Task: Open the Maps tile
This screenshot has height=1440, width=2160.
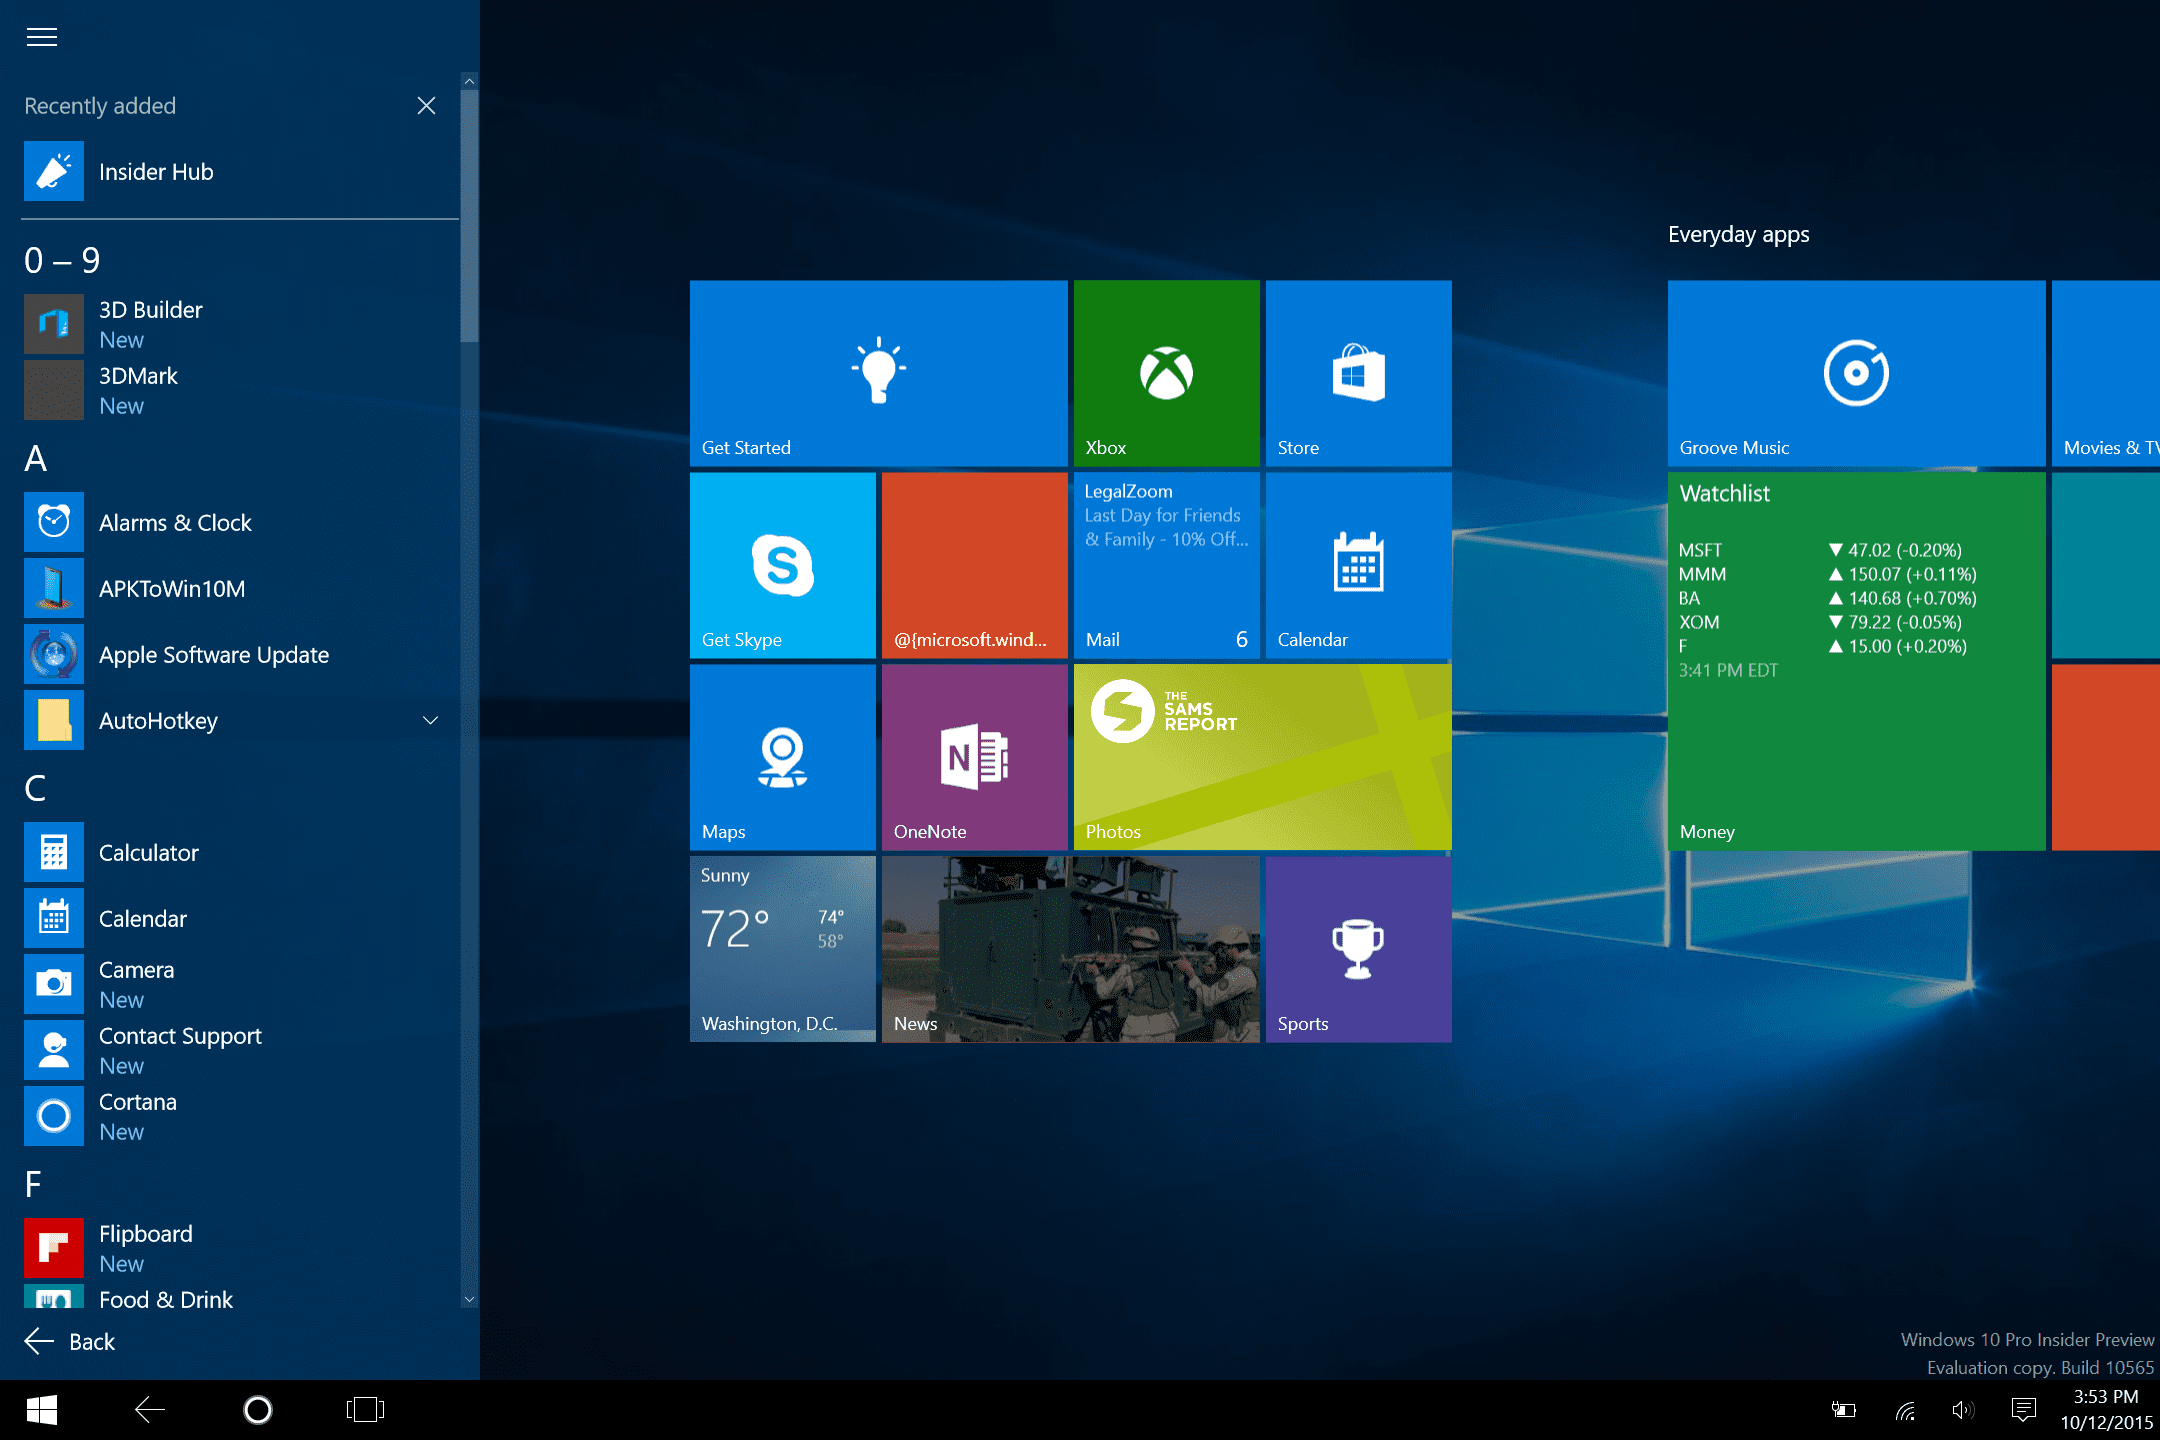Action: tap(782, 757)
